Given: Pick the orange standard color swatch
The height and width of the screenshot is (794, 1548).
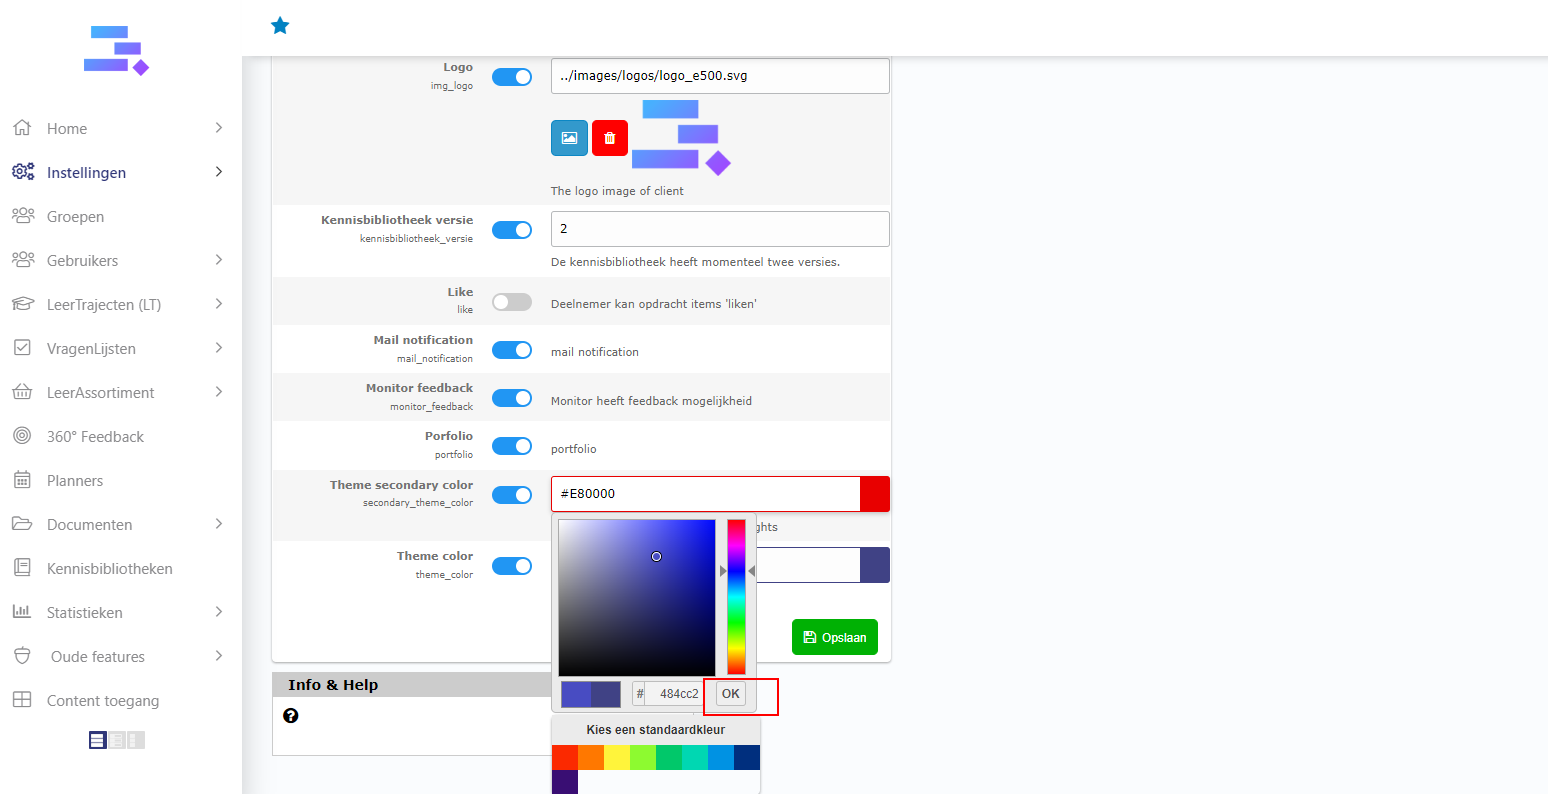Looking at the screenshot, I should [591, 758].
